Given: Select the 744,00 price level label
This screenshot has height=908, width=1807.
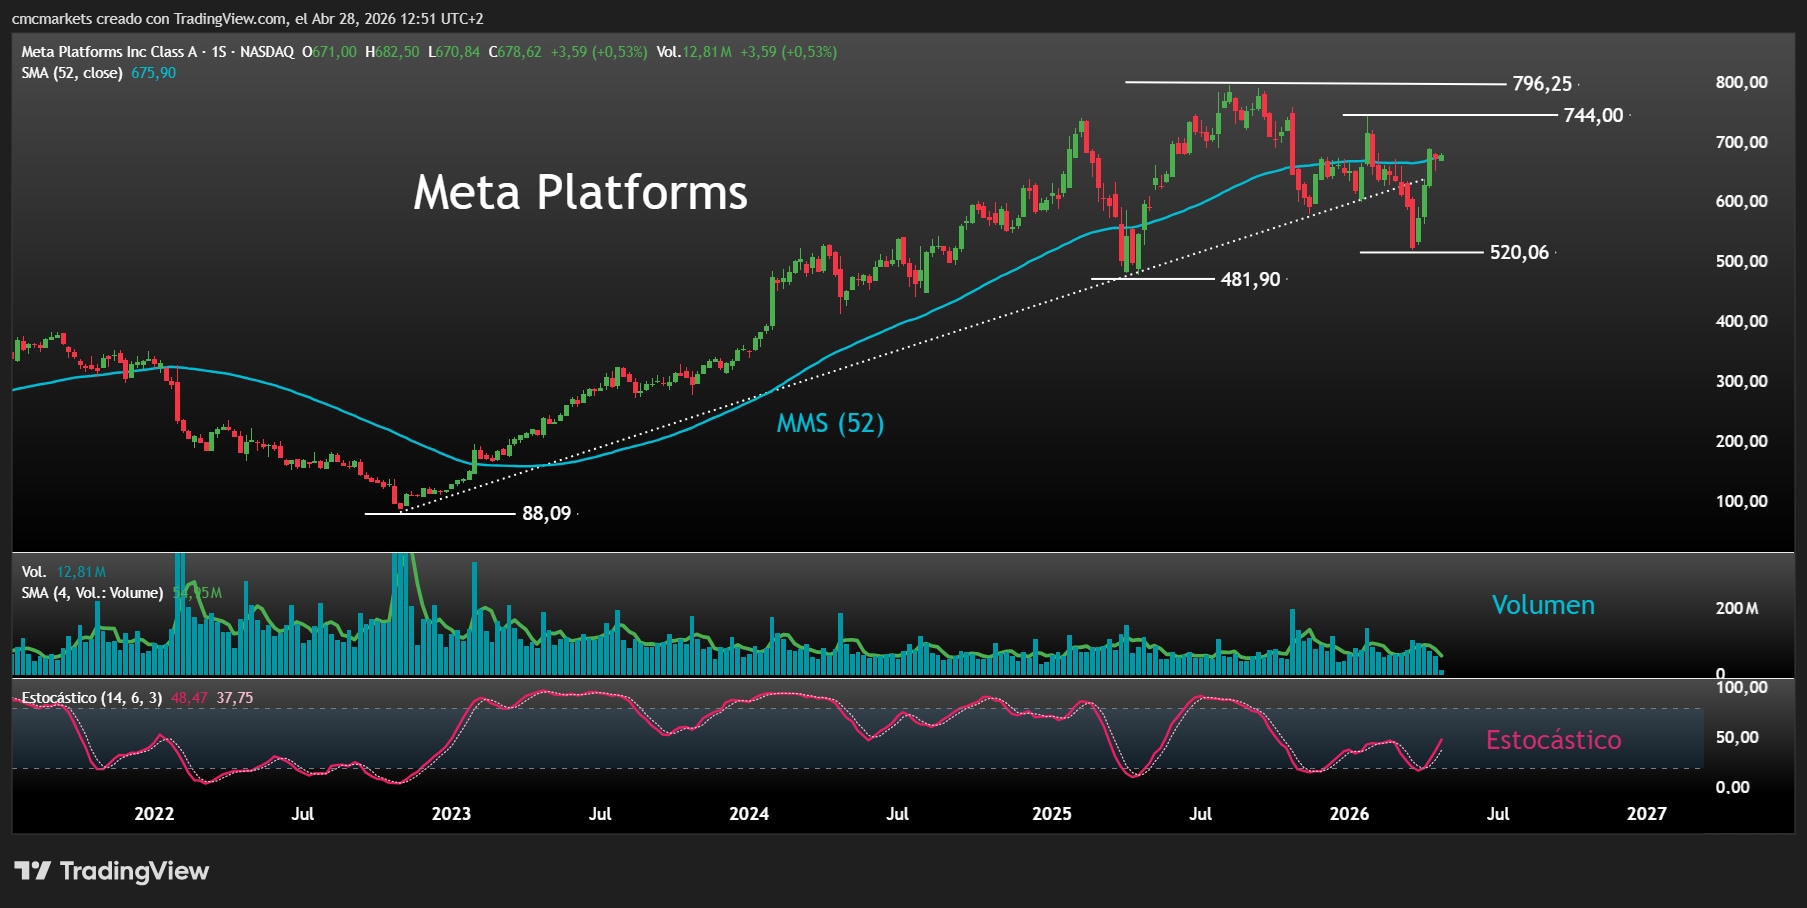Looking at the screenshot, I should point(1594,116).
